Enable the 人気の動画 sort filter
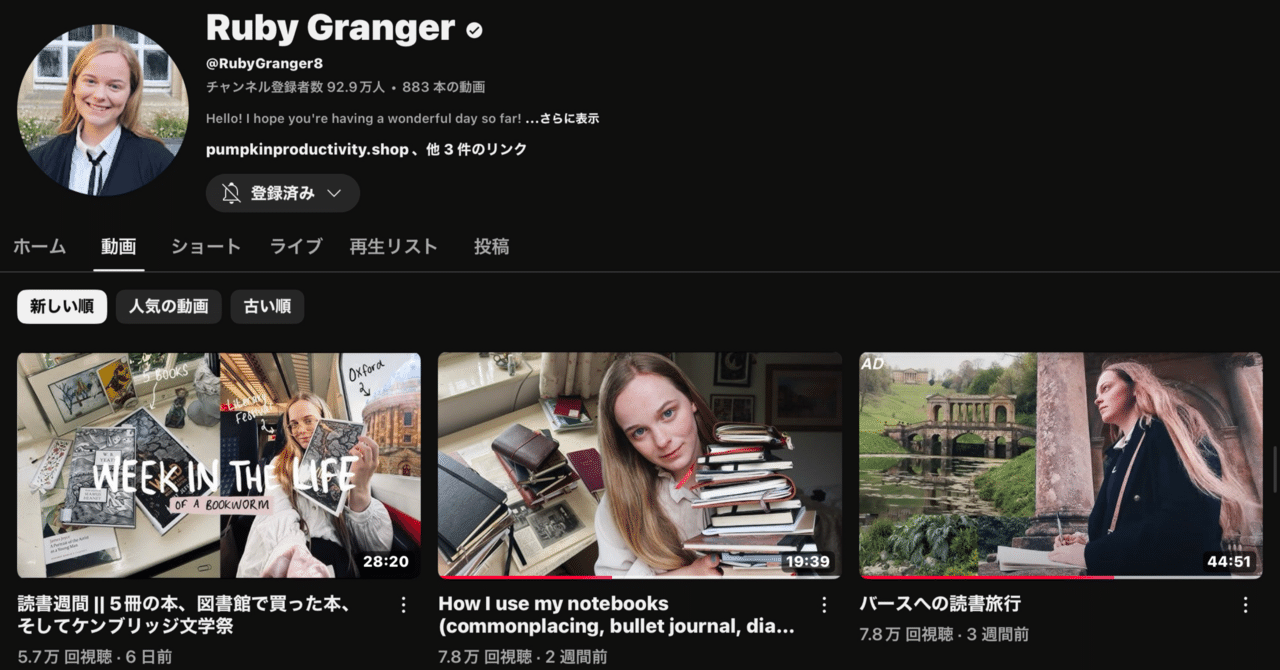Screen dimensions: 1280x670 (x=168, y=306)
